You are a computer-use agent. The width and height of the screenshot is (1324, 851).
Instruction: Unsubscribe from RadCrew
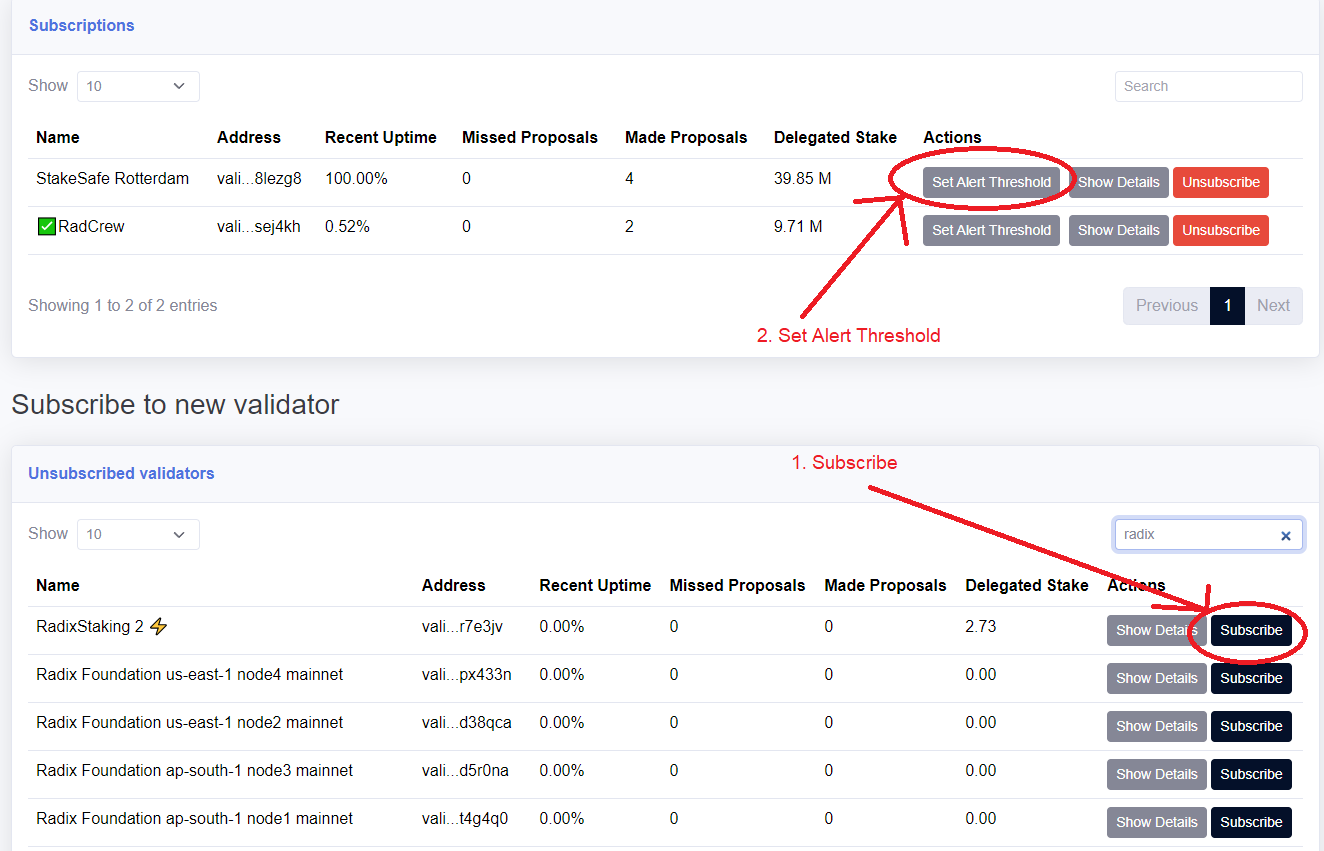coord(1221,230)
